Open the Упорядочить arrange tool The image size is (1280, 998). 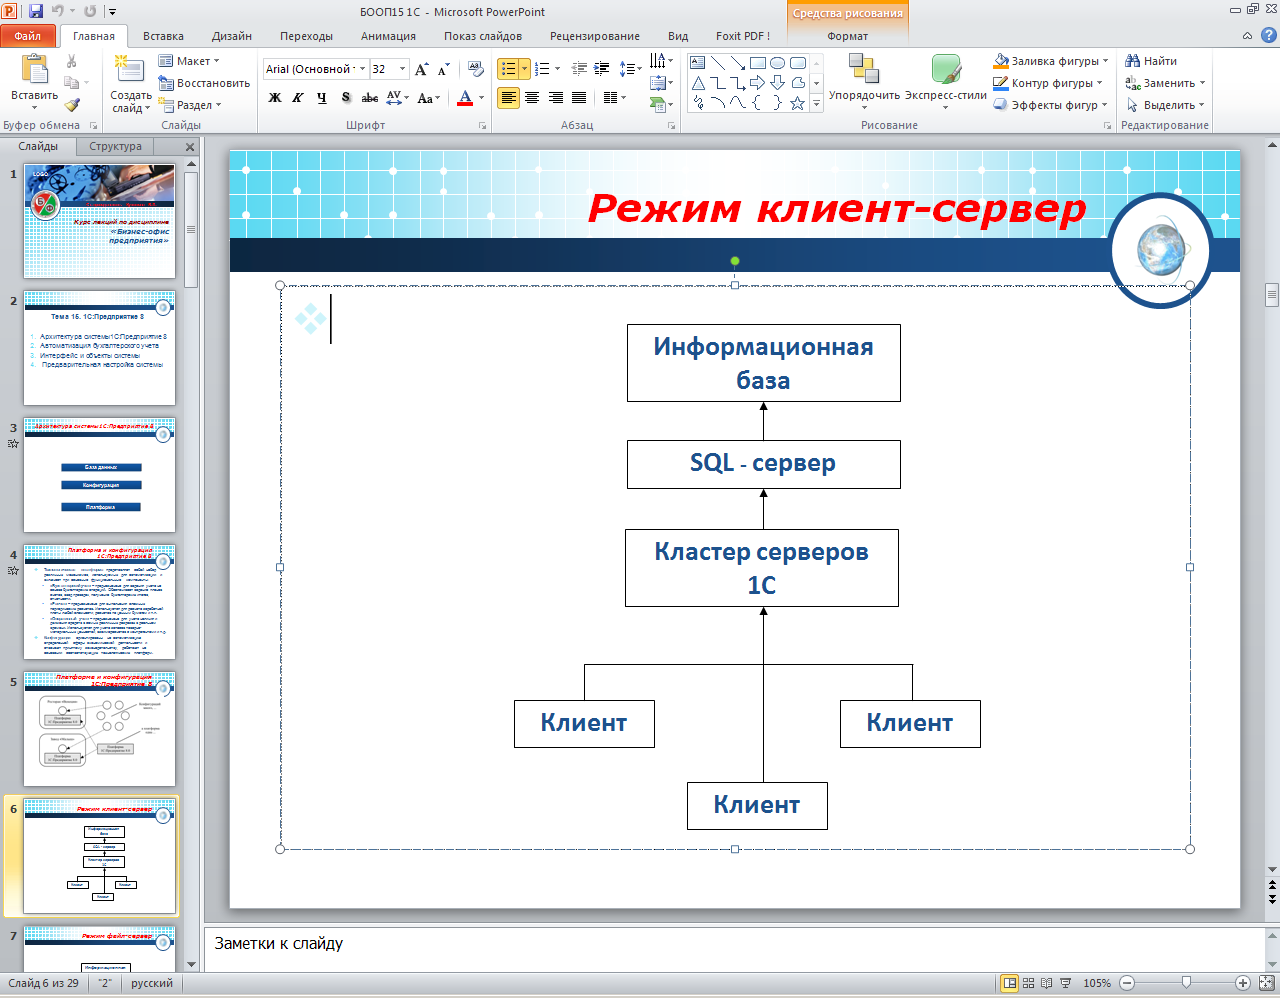pos(864,78)
